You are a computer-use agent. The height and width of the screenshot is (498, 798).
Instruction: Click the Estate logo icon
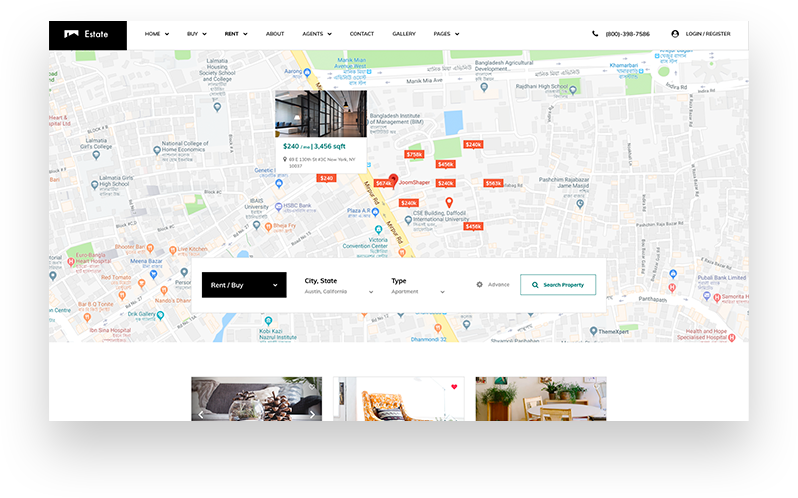point(71,34)
